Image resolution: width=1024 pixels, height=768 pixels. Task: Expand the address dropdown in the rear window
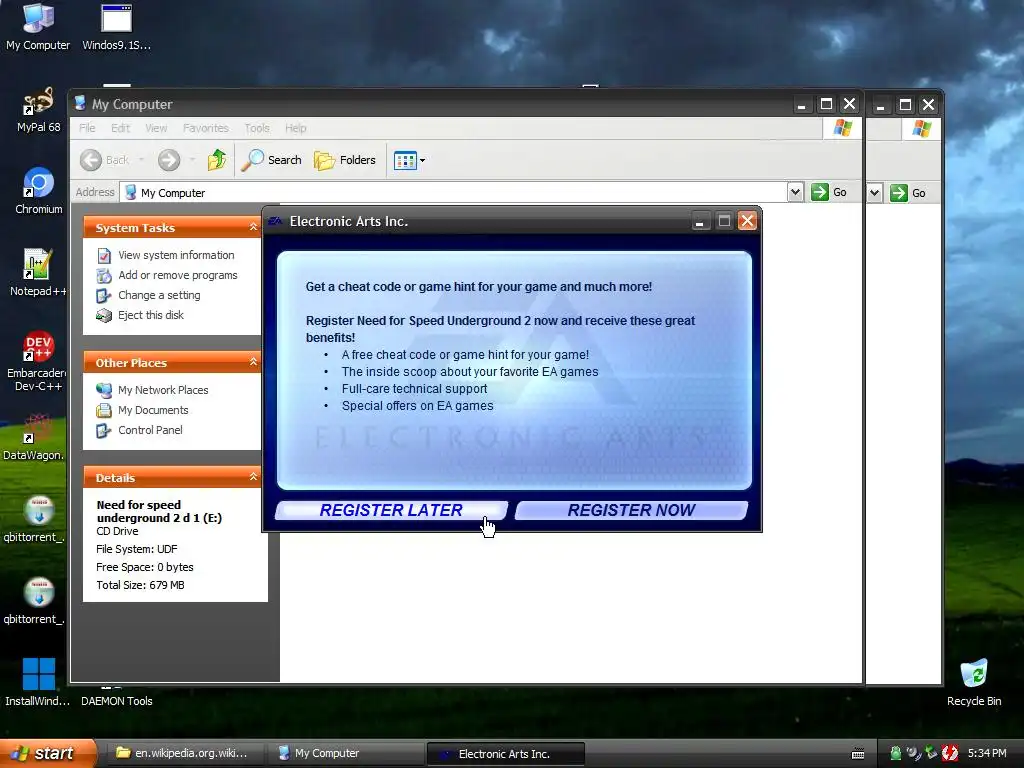(x=874, y=193)
